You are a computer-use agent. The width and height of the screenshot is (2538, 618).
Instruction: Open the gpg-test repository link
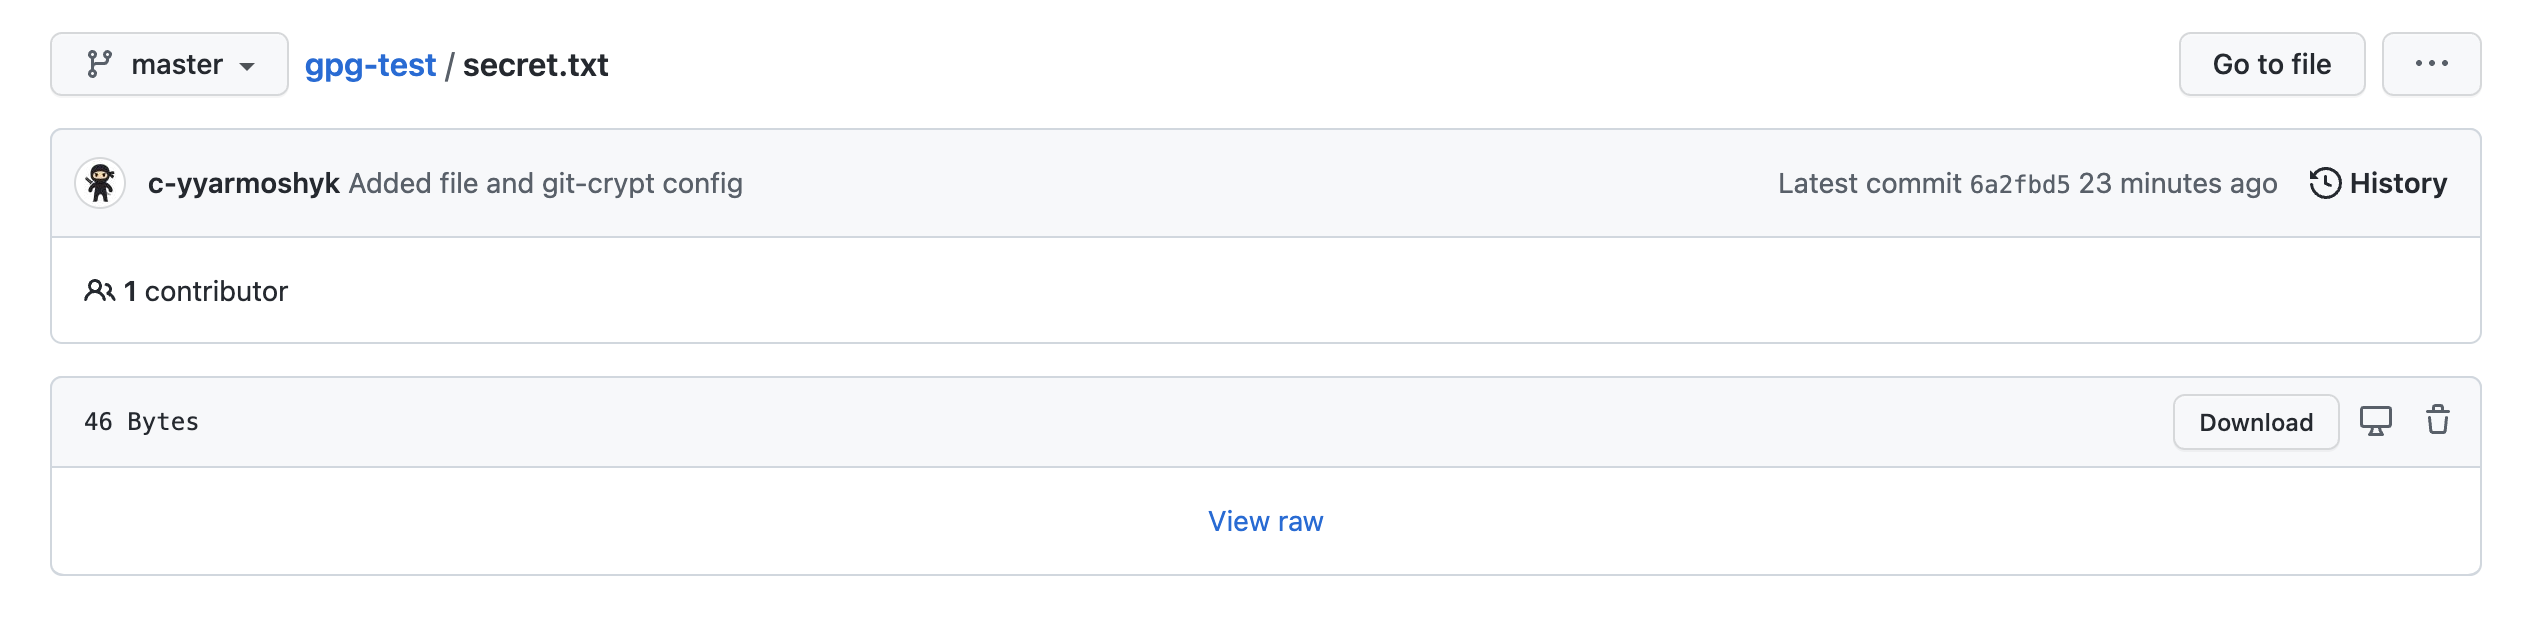click(x=370, y=65)
